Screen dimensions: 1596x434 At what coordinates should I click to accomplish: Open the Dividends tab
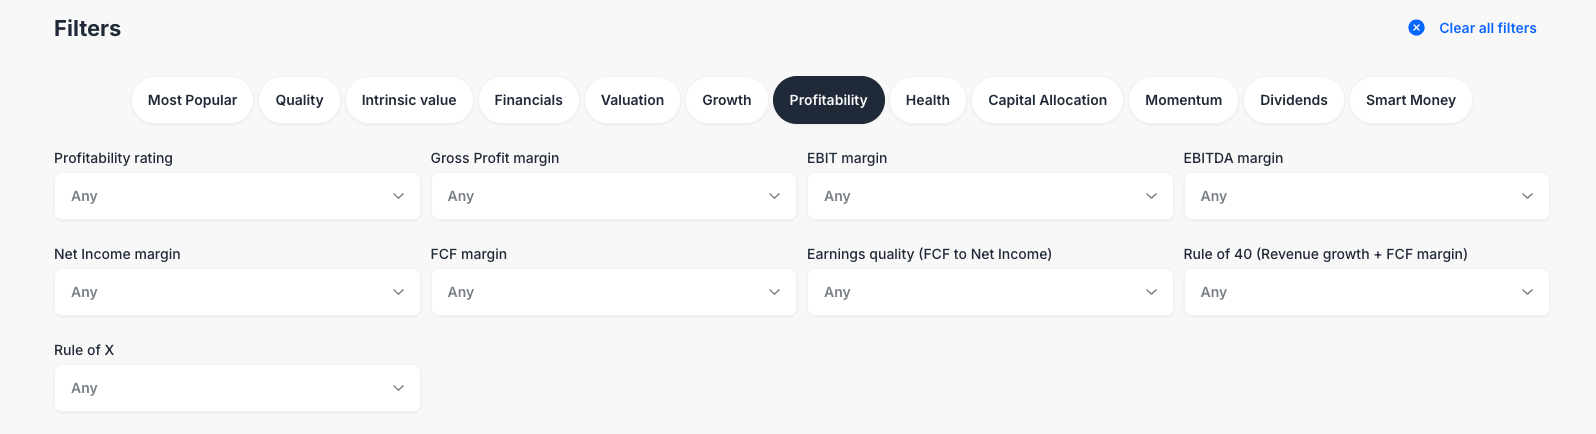click(x=1293, y=100)
